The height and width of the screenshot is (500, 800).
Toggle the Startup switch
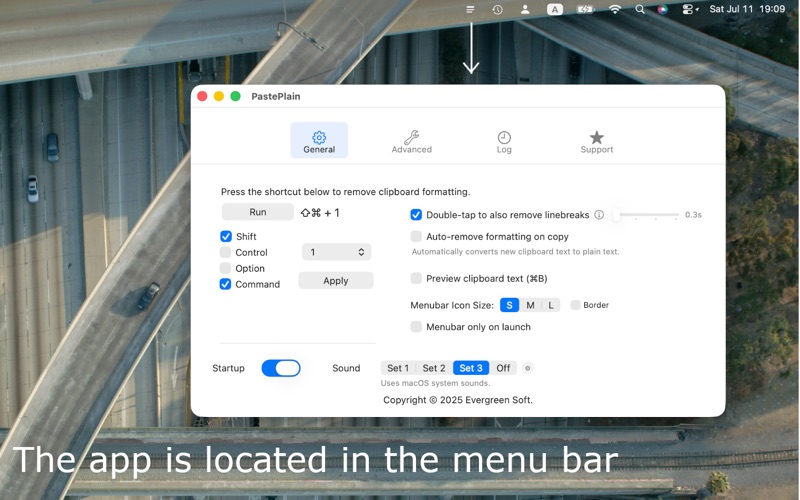tap(281, 368)
